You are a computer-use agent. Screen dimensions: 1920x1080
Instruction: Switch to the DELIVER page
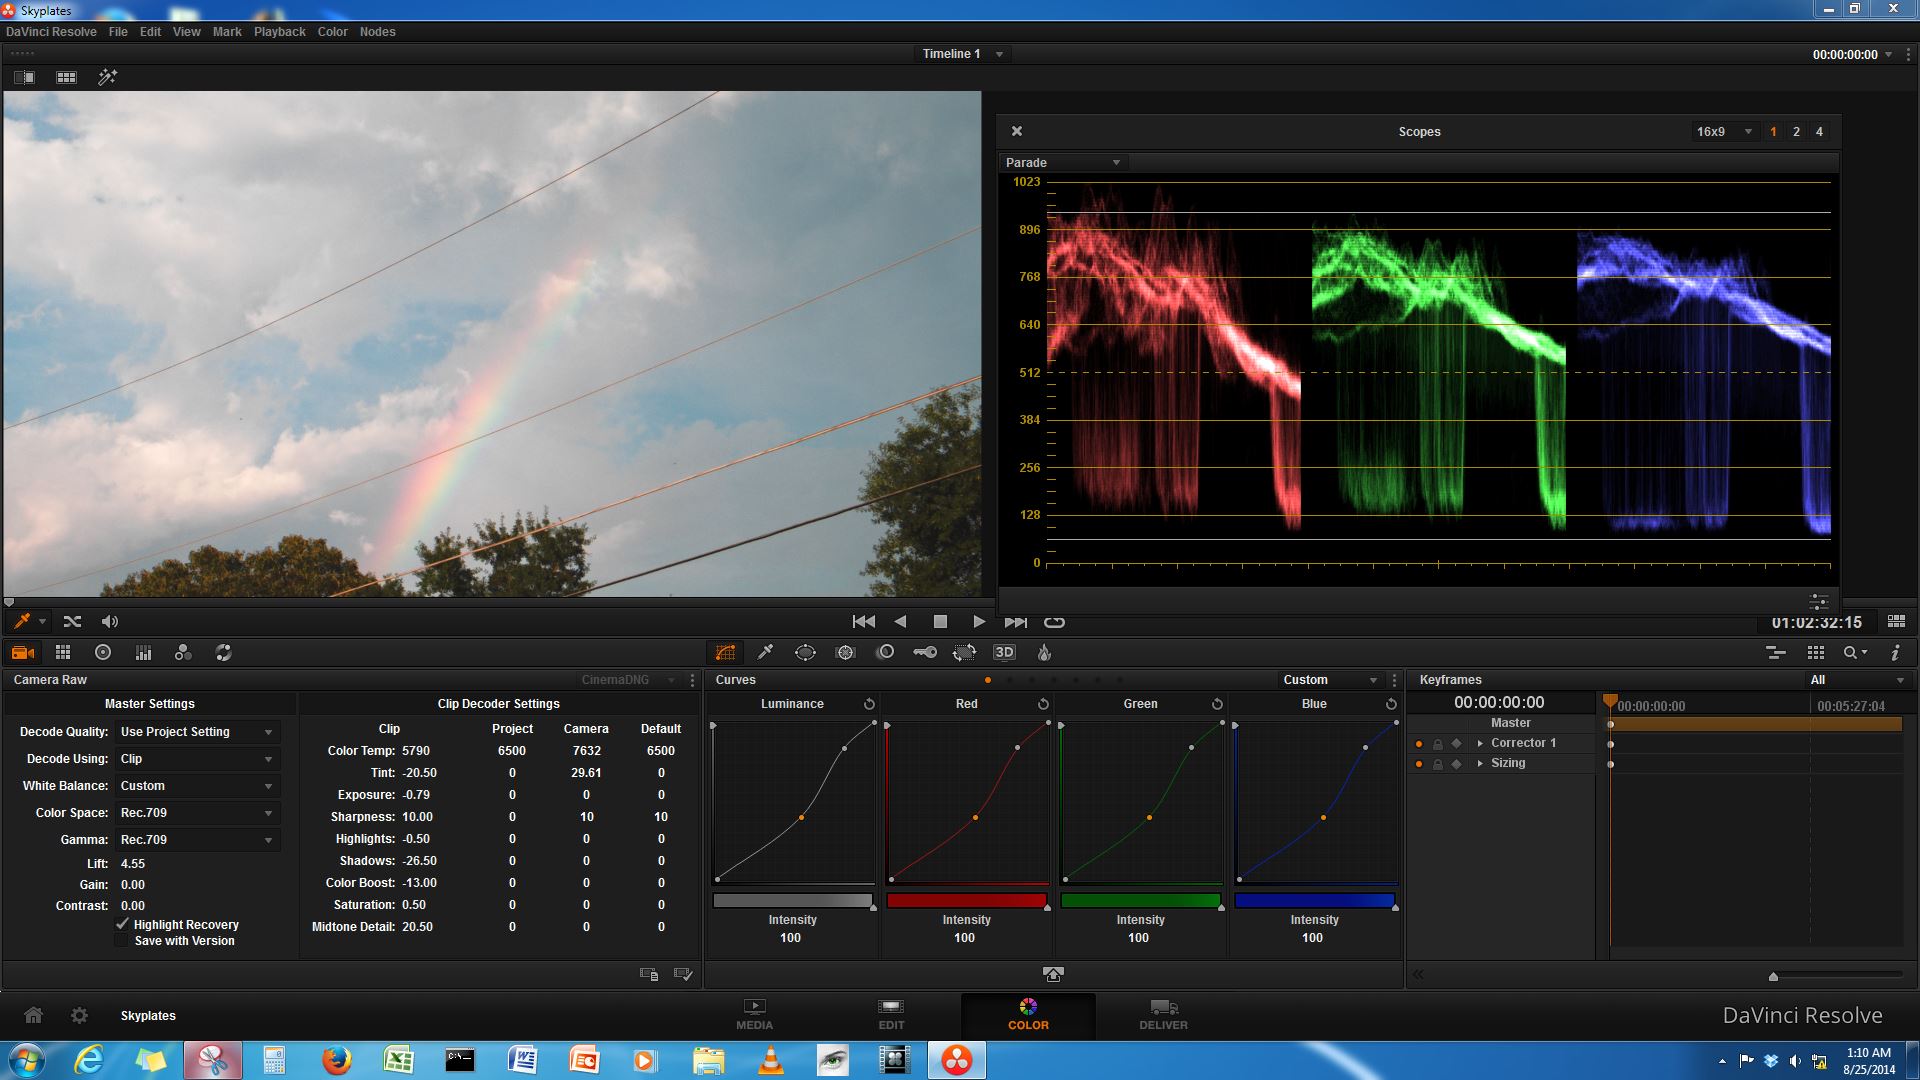1163,1015
